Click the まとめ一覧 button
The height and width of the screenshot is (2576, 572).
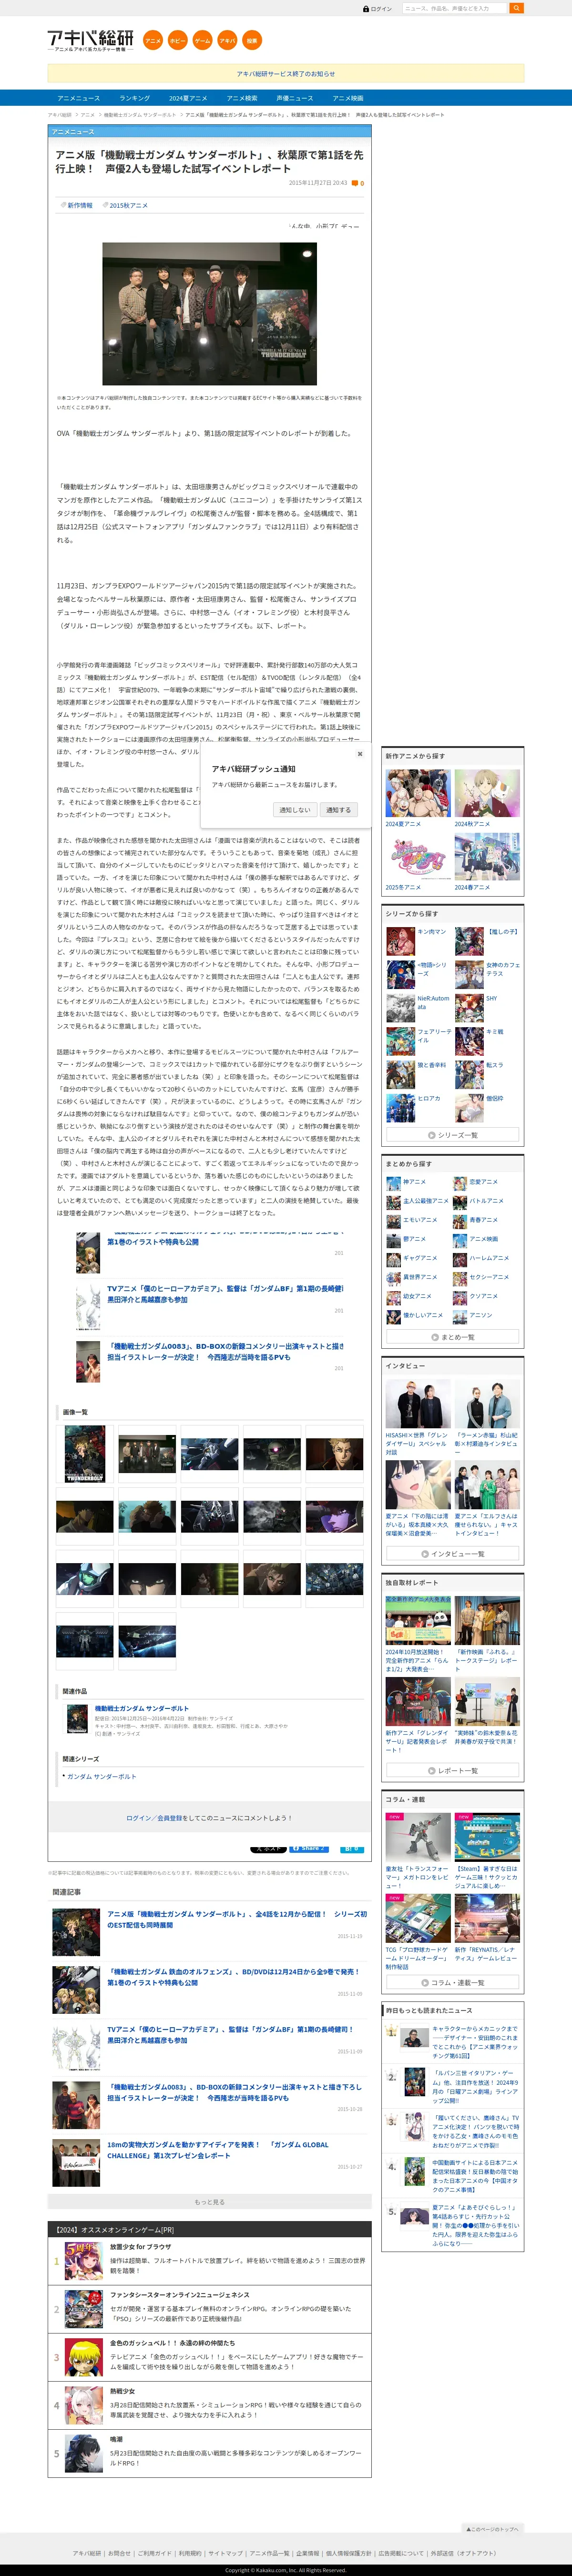pos(453,1337)
